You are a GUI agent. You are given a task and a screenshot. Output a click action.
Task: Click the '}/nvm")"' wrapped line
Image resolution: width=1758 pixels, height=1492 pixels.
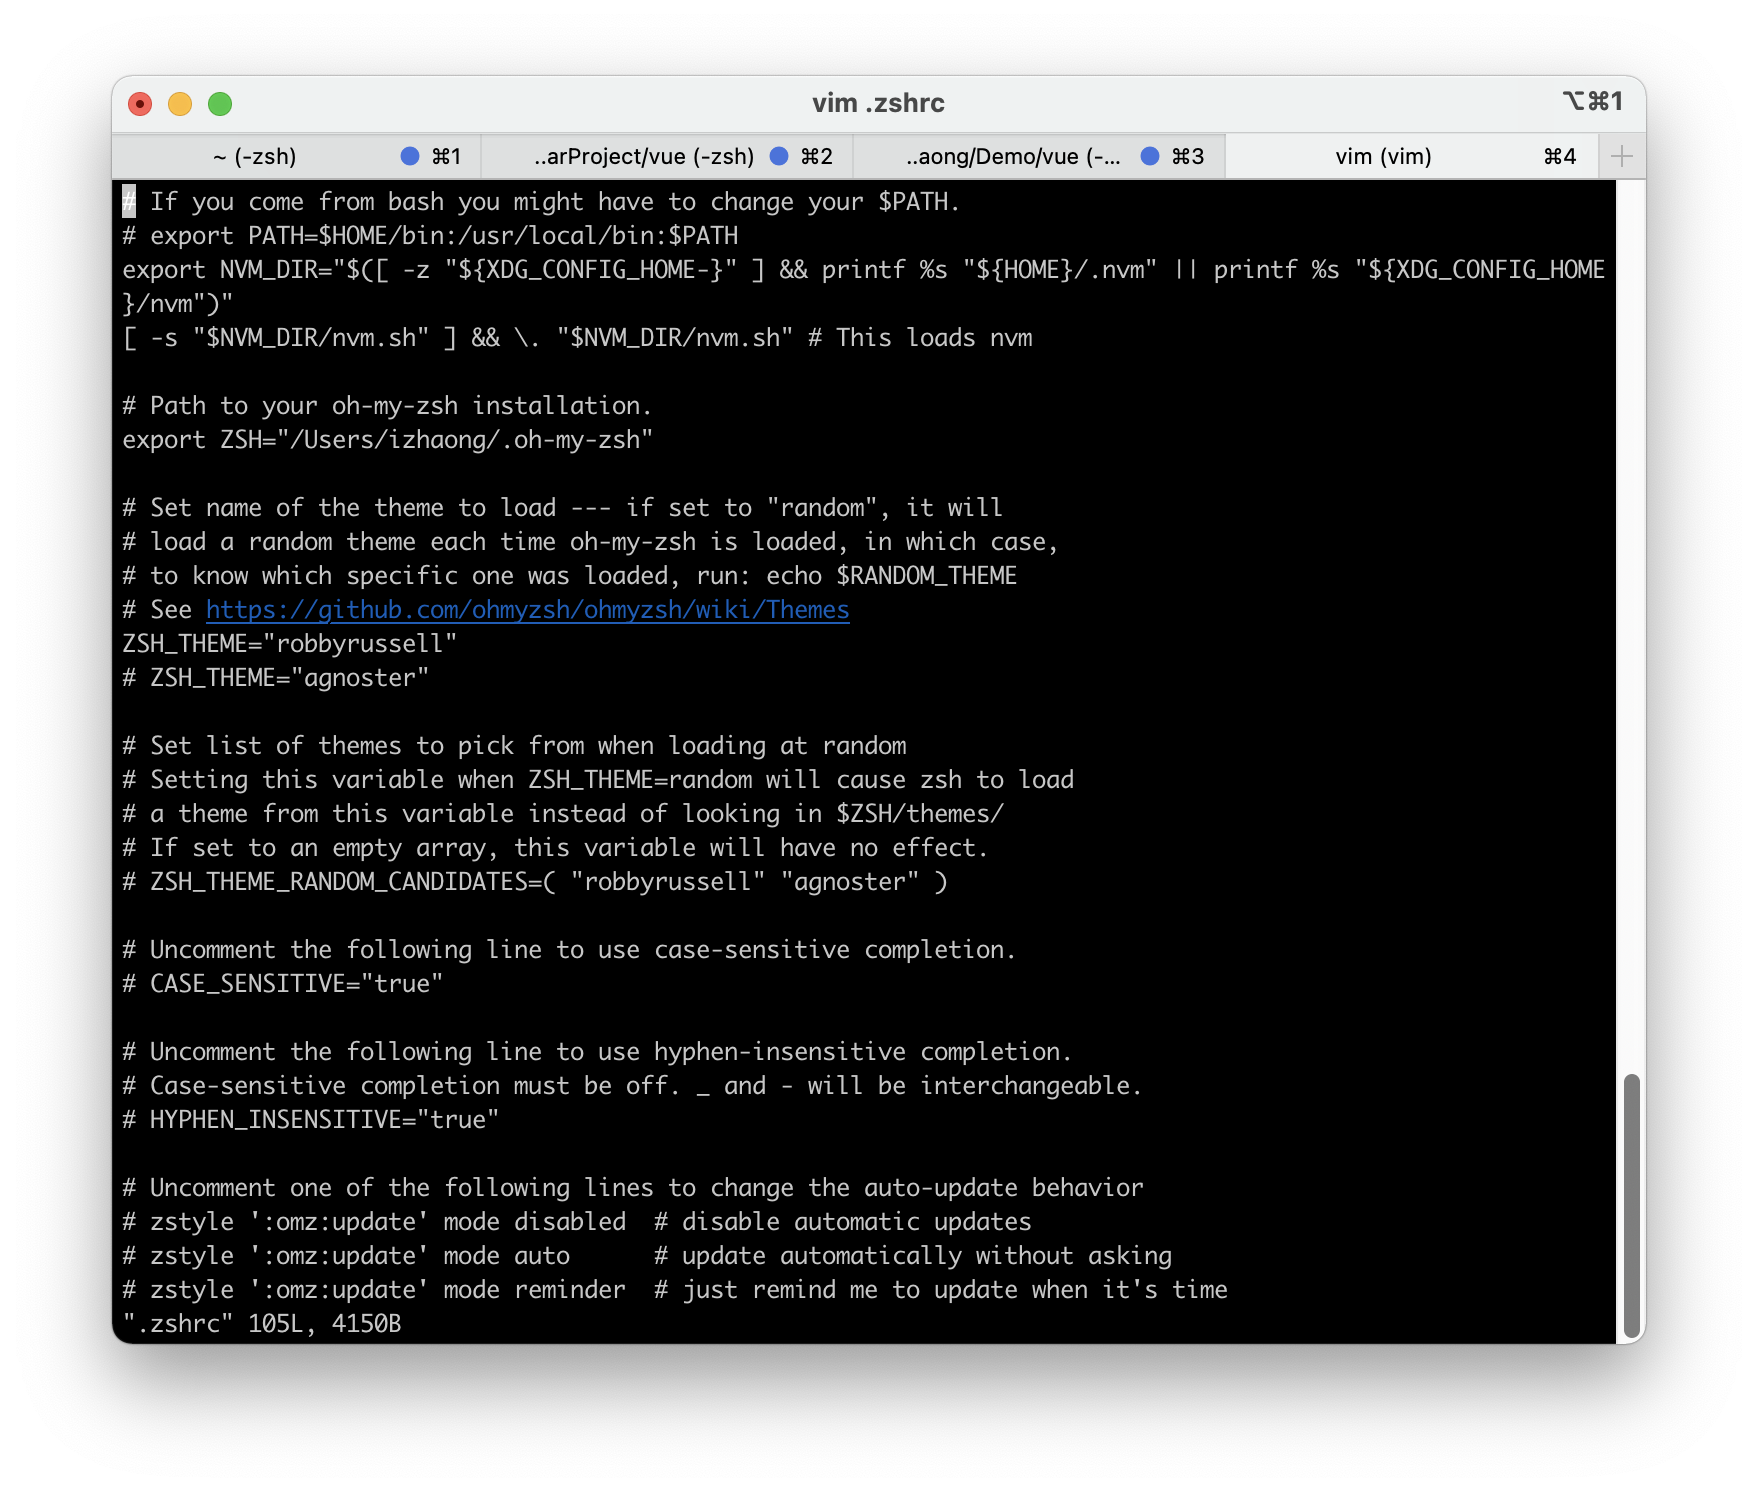coord(177,304)
